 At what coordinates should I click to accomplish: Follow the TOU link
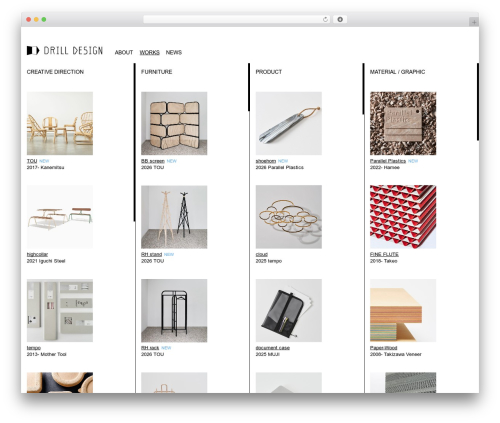coord(32,161)
